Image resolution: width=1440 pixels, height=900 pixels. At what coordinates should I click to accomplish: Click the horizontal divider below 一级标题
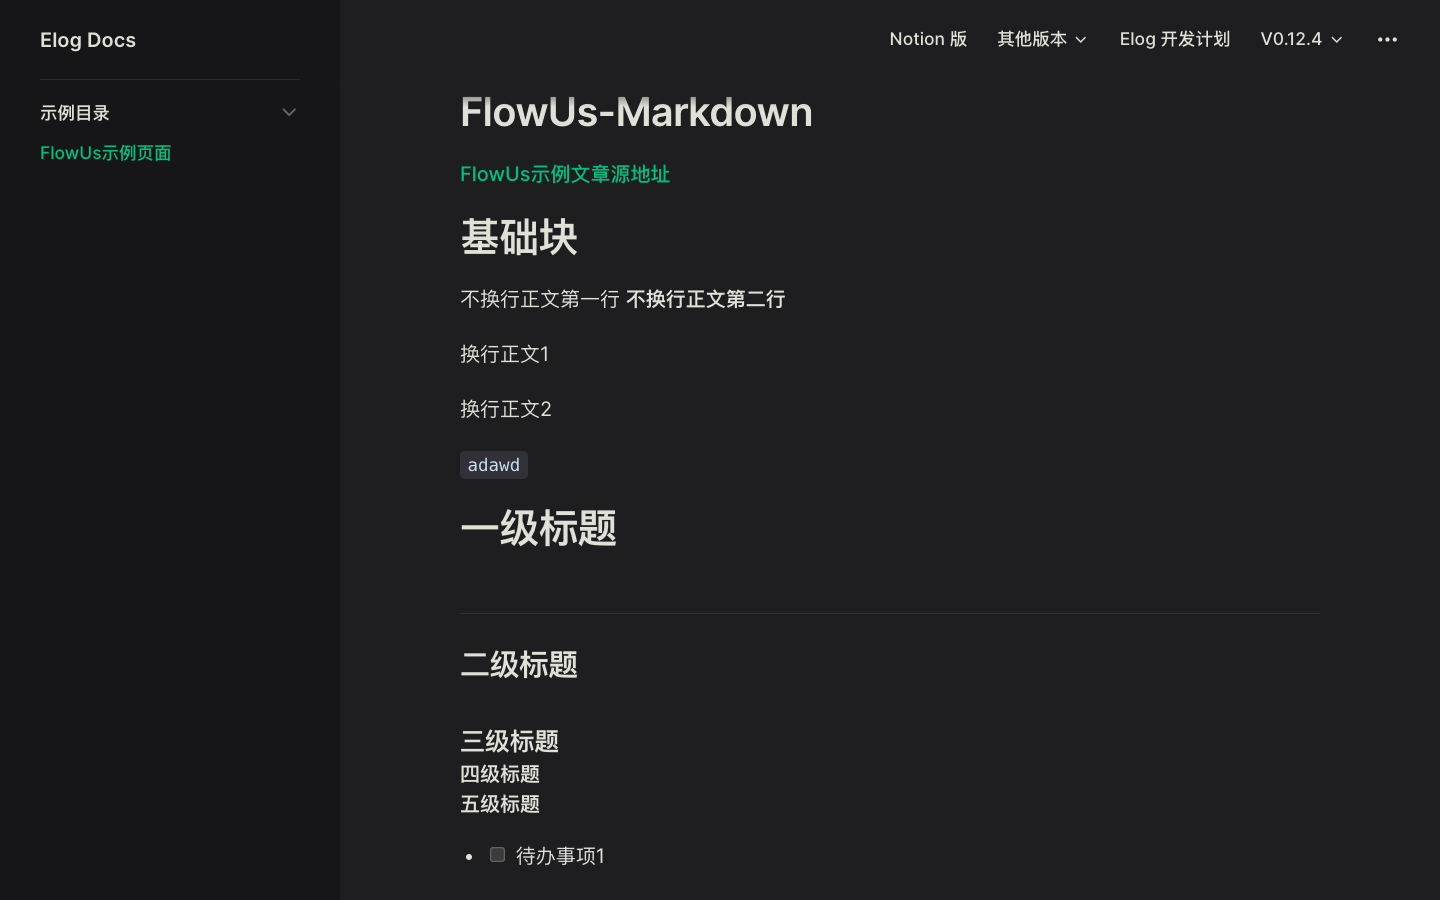[x=889, y=612]
